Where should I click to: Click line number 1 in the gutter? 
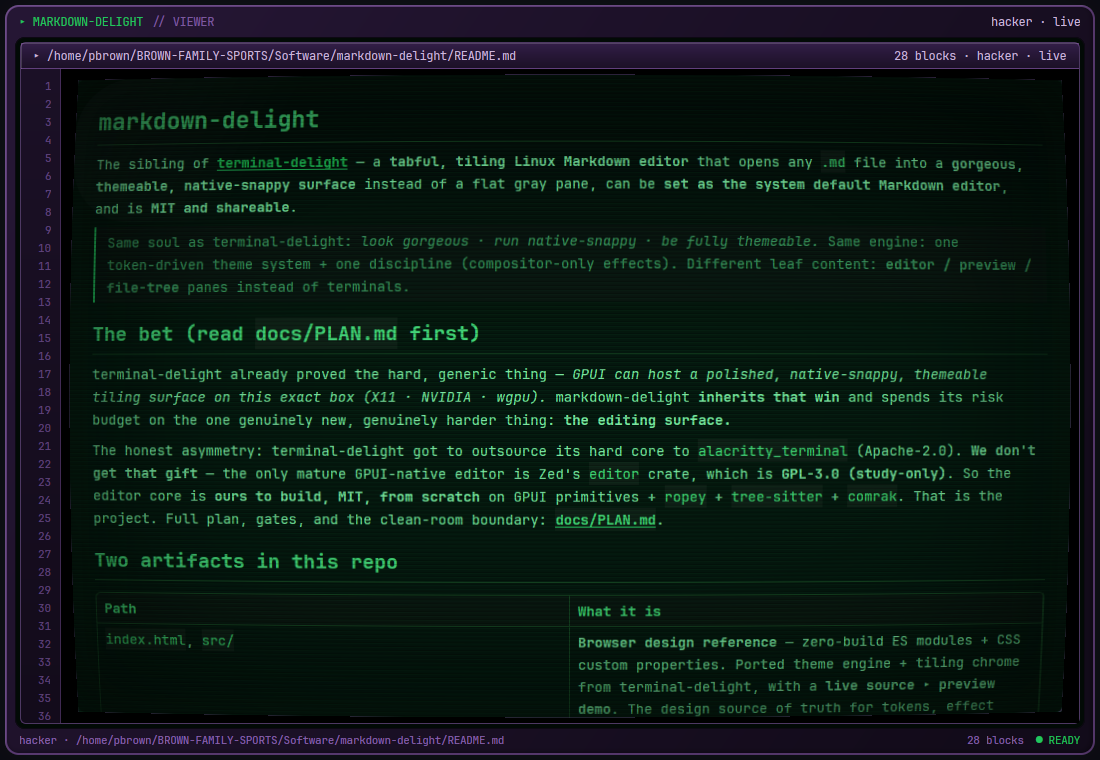[48, 86]
